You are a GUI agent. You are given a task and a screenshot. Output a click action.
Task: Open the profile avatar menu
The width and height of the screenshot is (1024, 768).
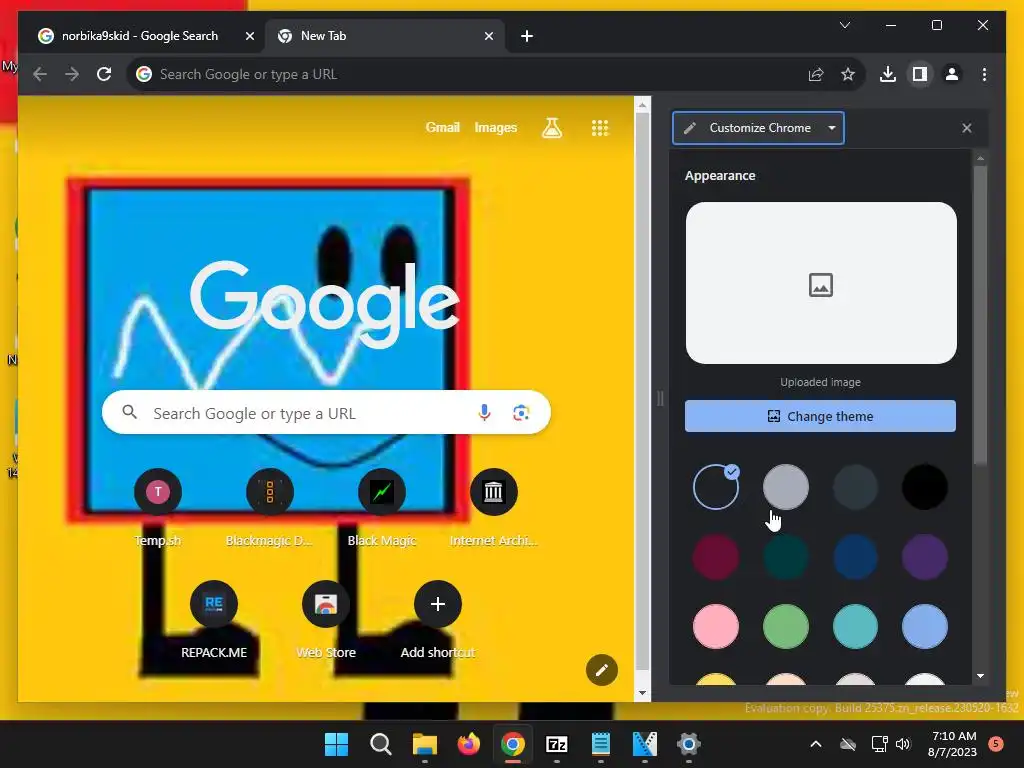pos(952,74)
